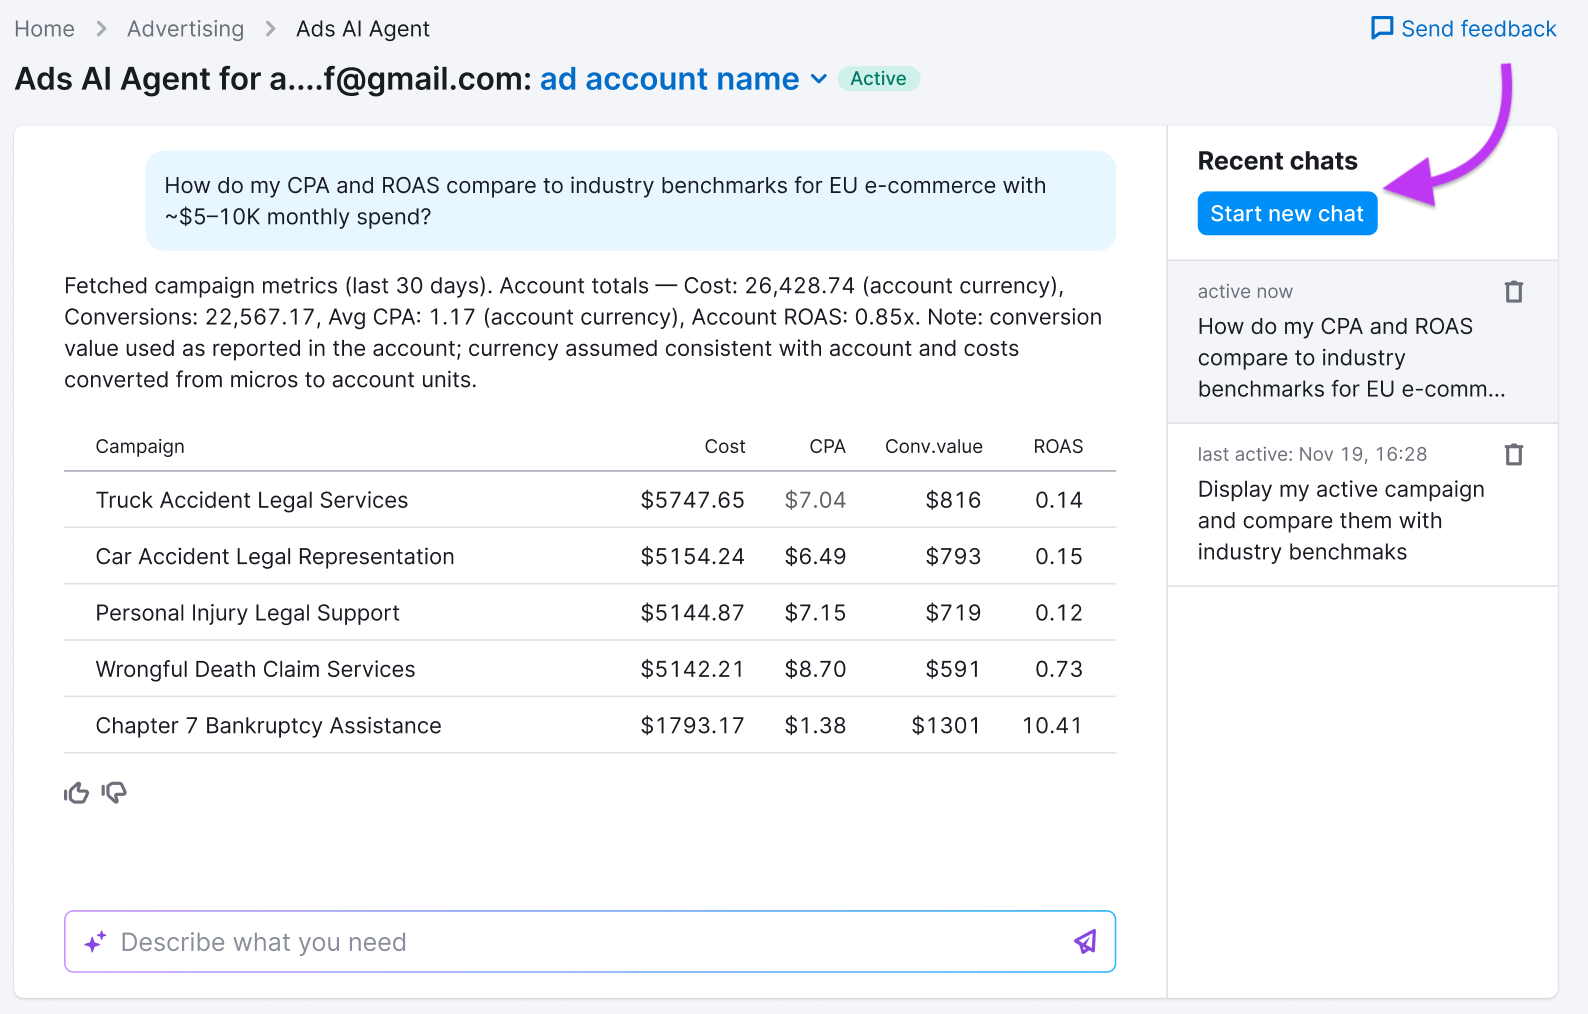Delete the Nov 19 campaign comparison chat
1588x1014 pixels.
pos(1514,454)
